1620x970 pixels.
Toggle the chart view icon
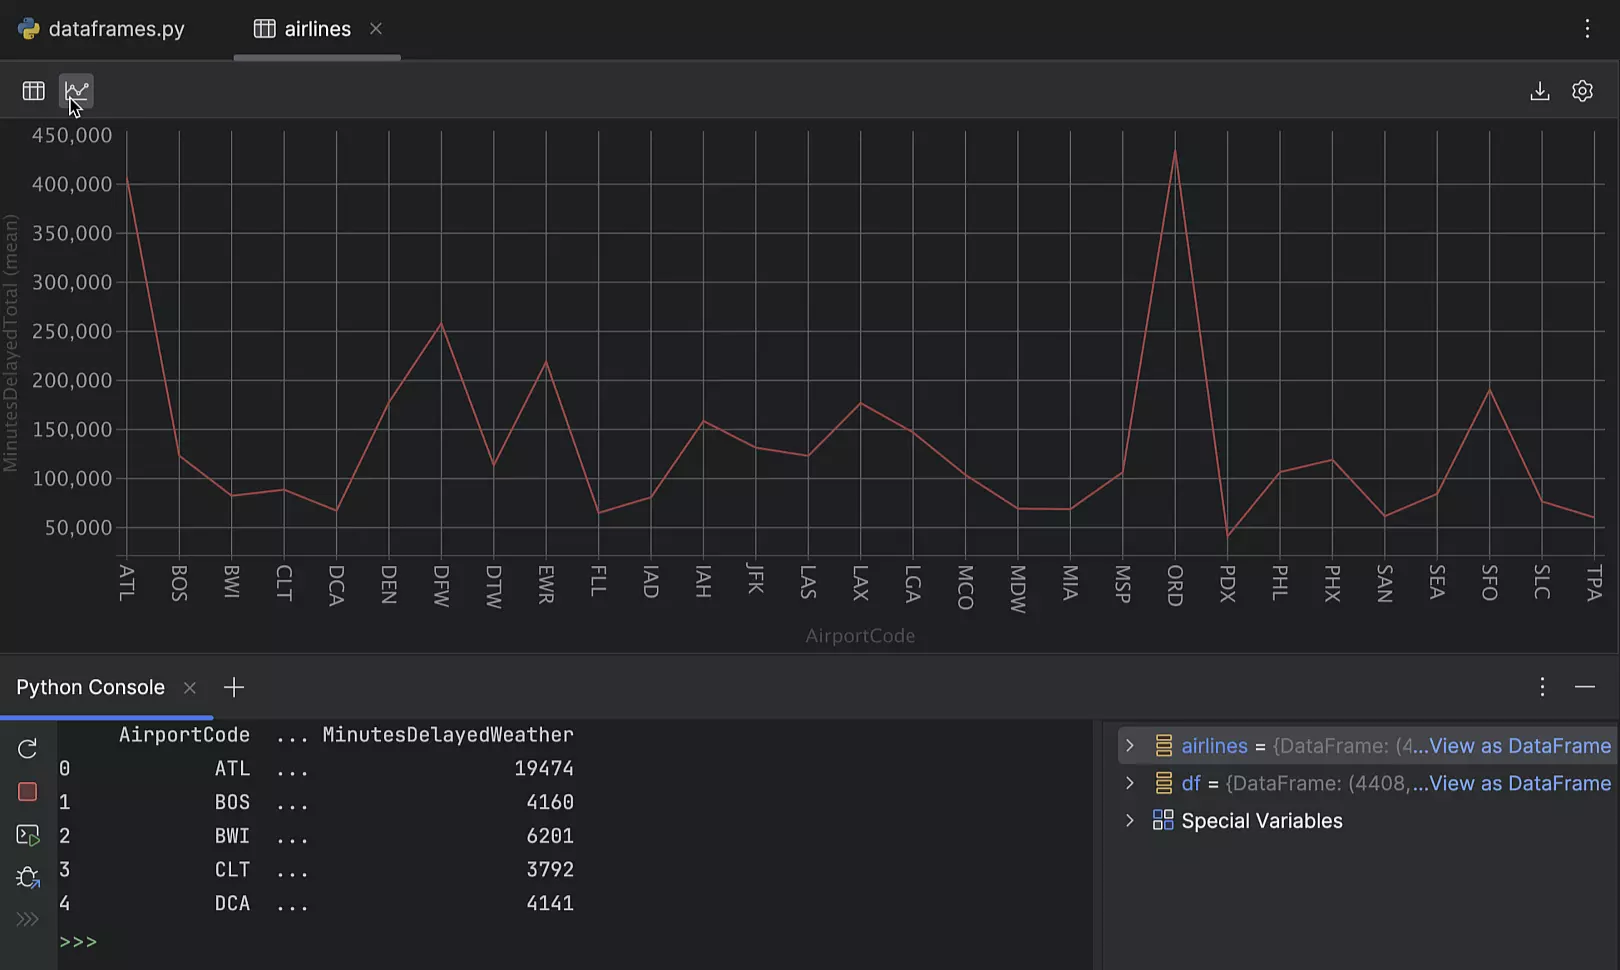(76, 91)
